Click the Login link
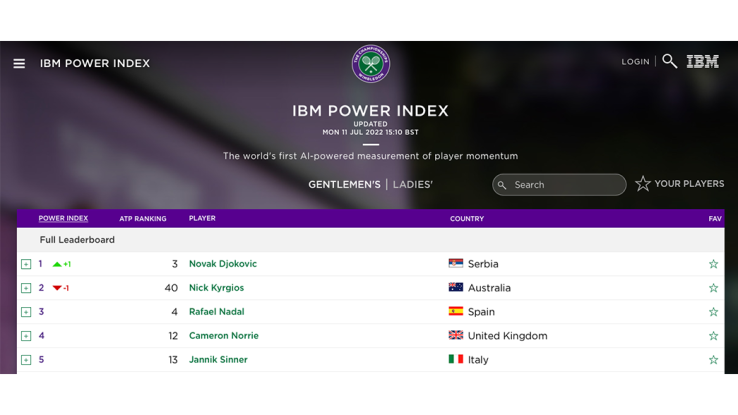The image size is (738, 415). [x=635, y=62]
